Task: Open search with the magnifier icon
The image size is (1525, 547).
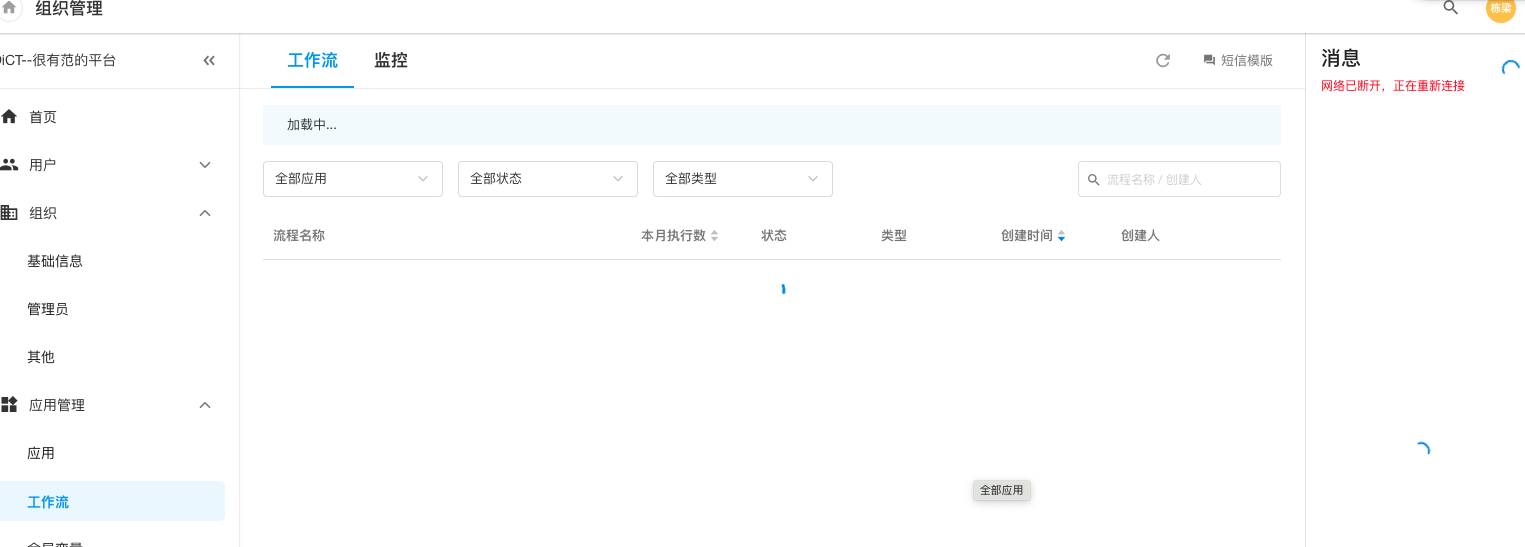Action: pos(1450,8)
